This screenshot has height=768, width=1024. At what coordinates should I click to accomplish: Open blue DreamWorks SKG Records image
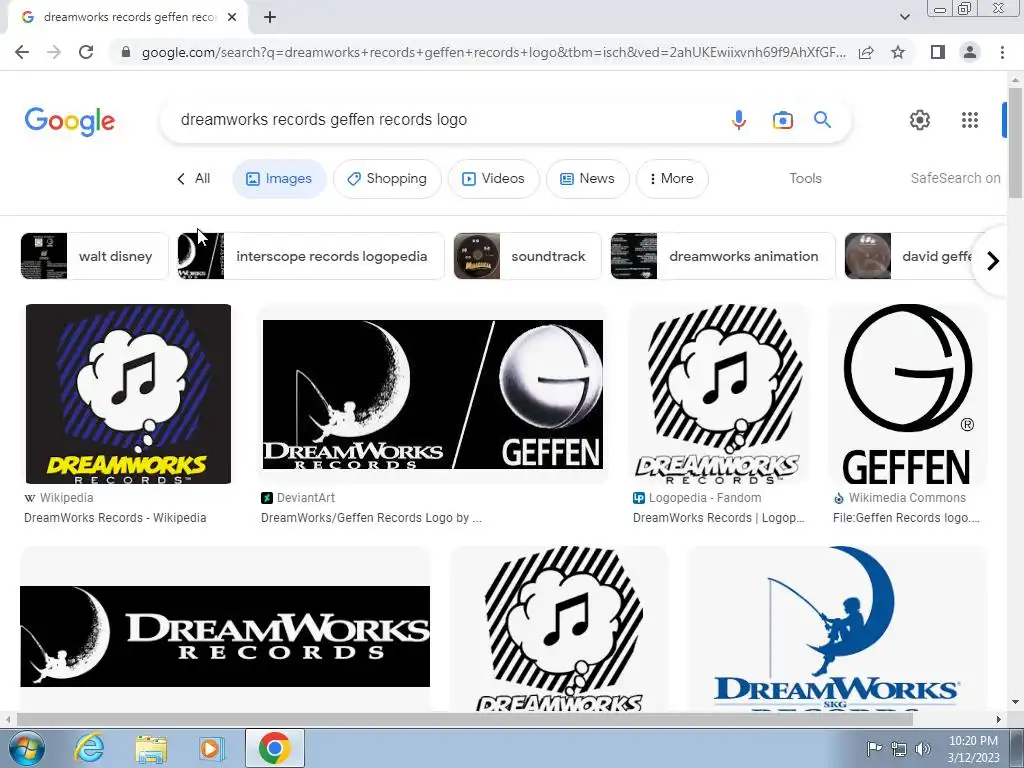coord(837,629)
